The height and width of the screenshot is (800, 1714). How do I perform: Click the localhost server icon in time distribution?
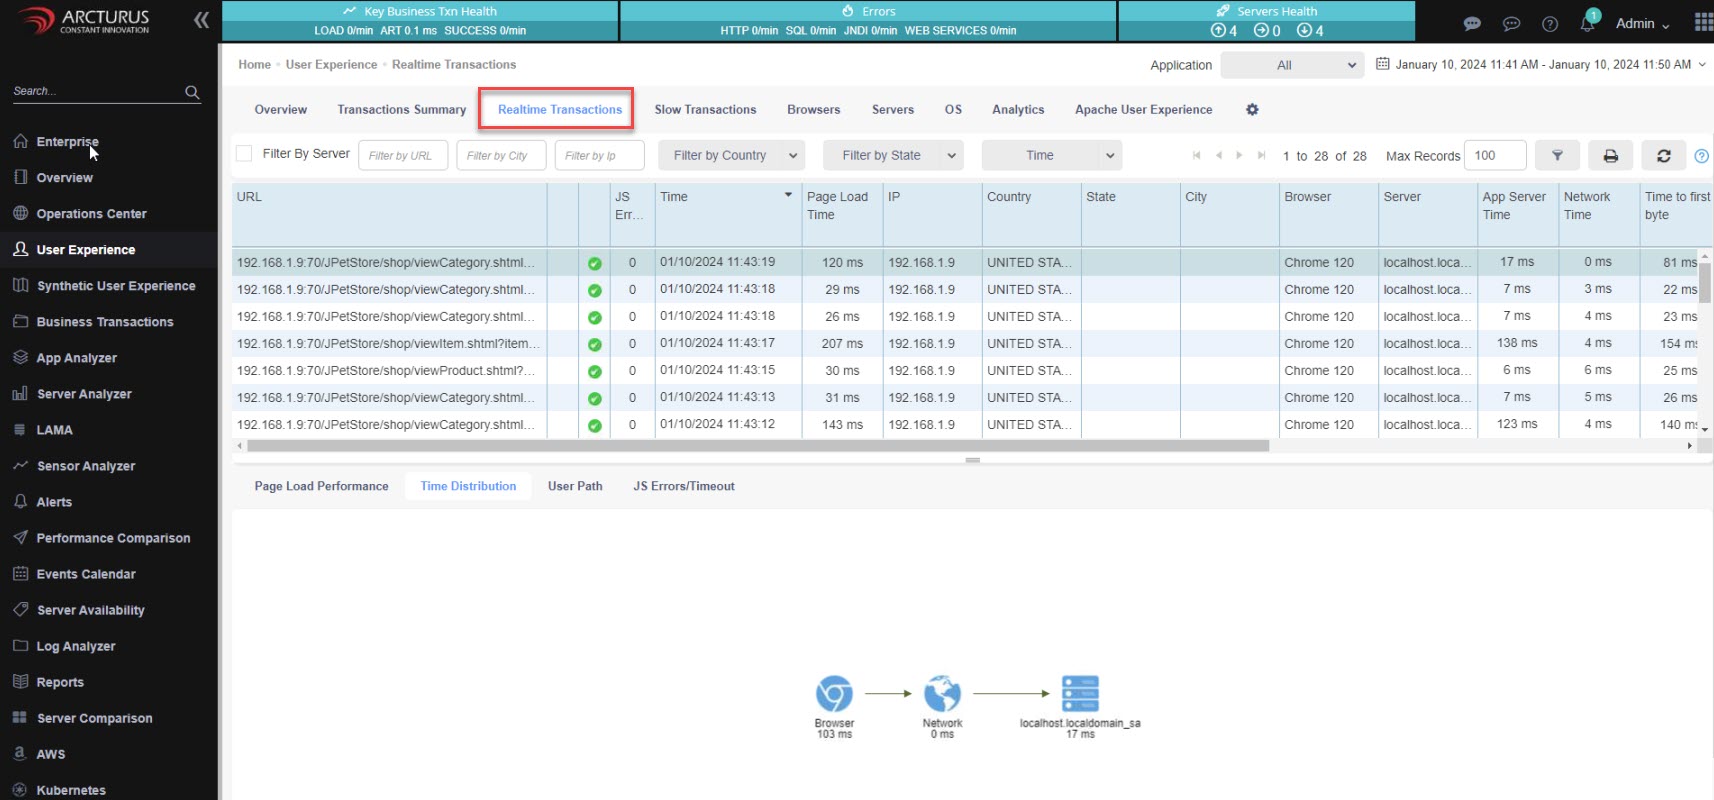pyautogui.click(x=1080, y=693)
